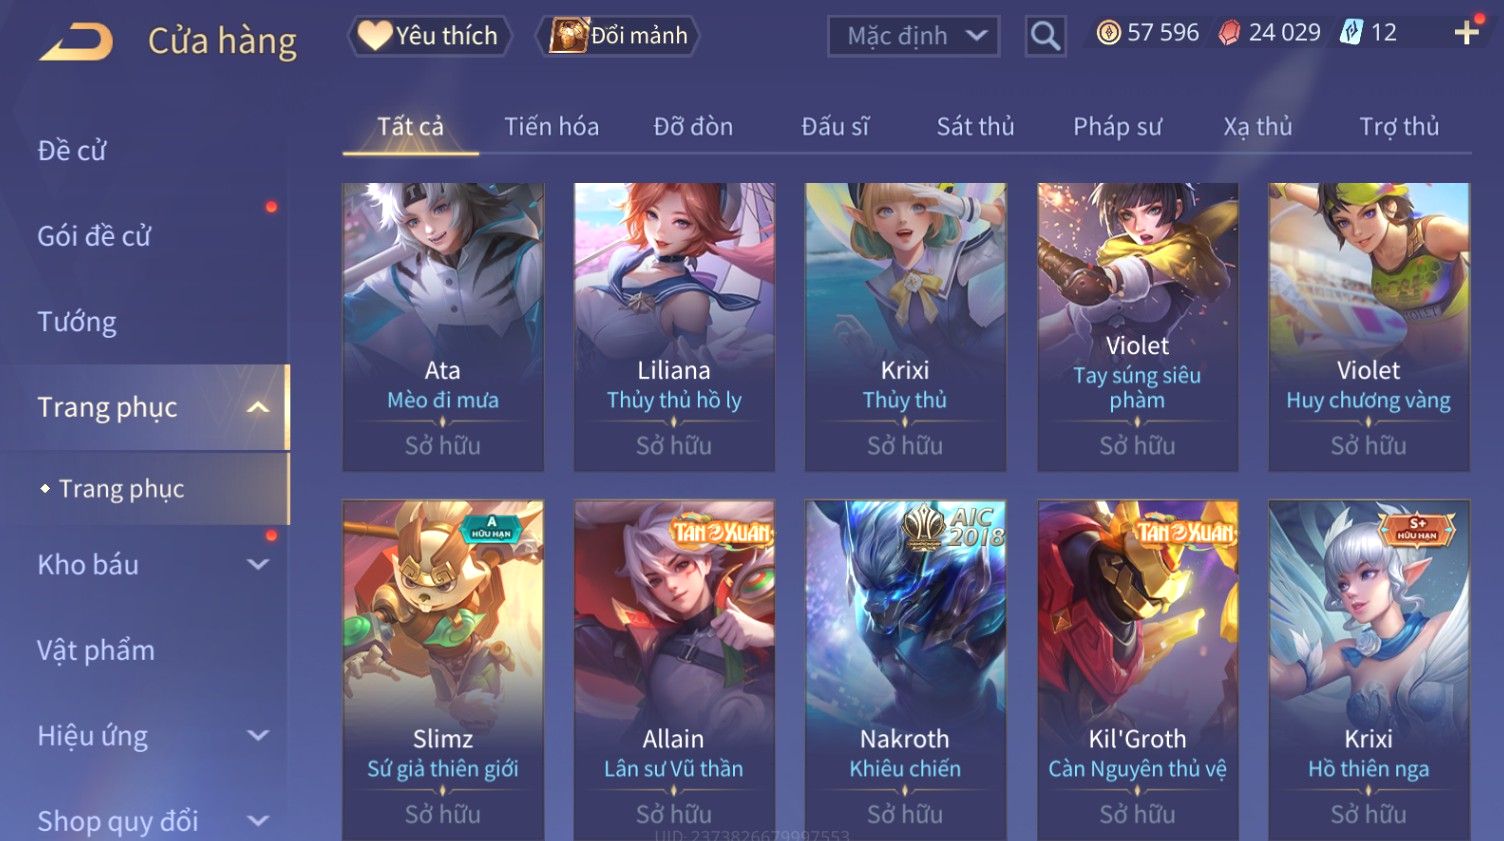Select the Tiến hóa tab
Image resolution: width=1504 pixels, height=841 pixels.
551,127
